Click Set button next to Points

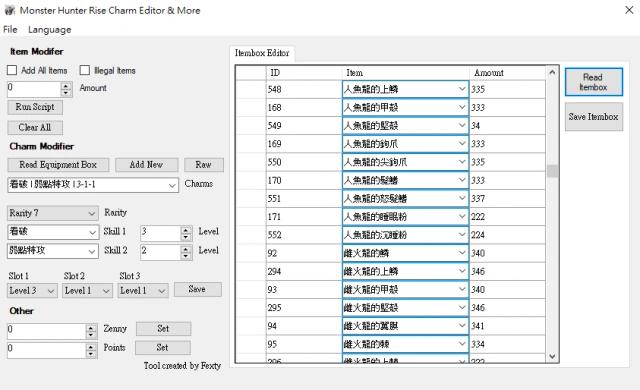coord(162,348)
